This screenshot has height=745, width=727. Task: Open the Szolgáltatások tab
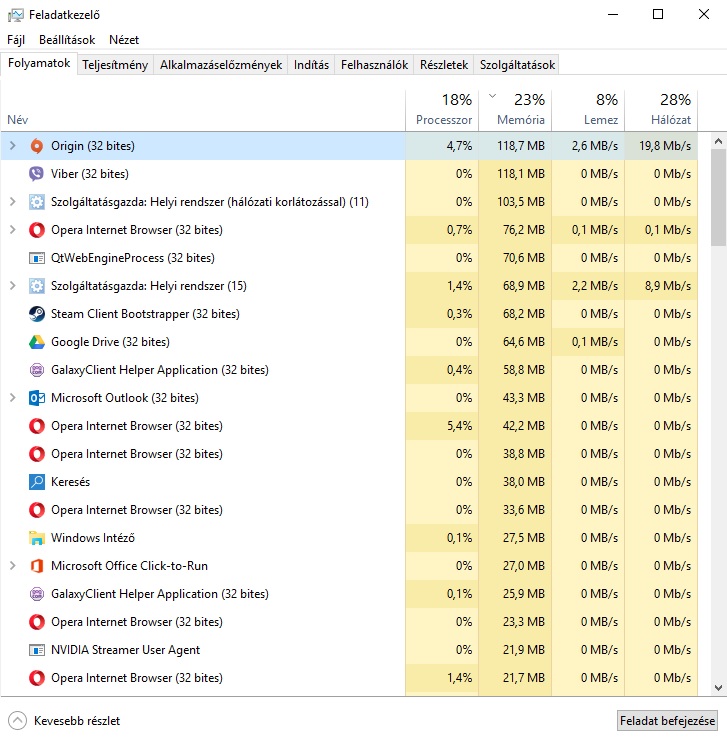[516, 65]
